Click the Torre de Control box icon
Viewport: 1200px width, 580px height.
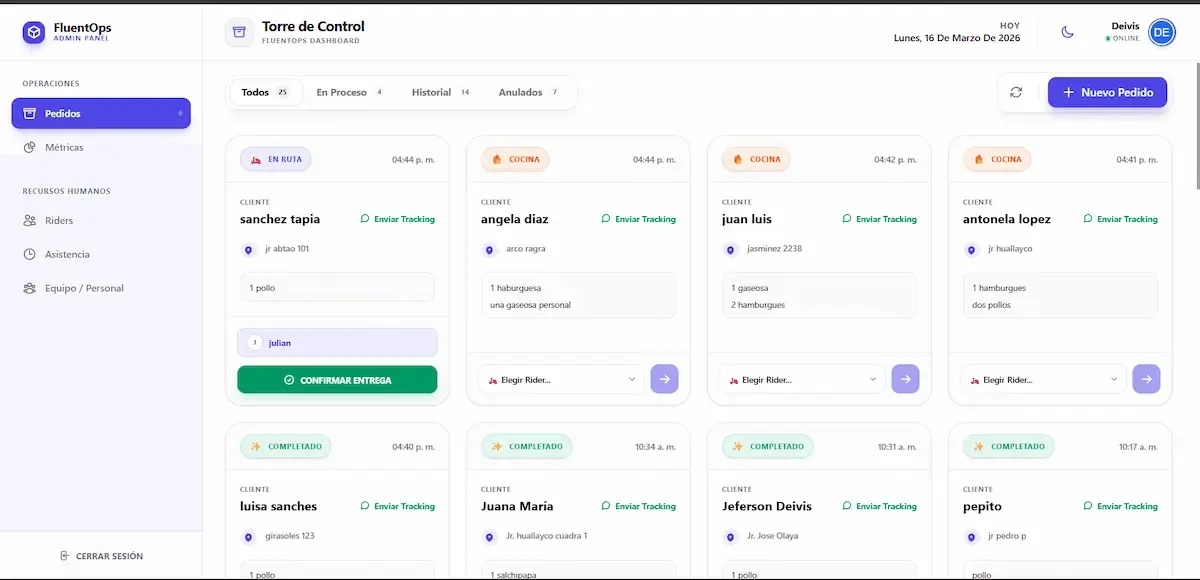(238, 32)
